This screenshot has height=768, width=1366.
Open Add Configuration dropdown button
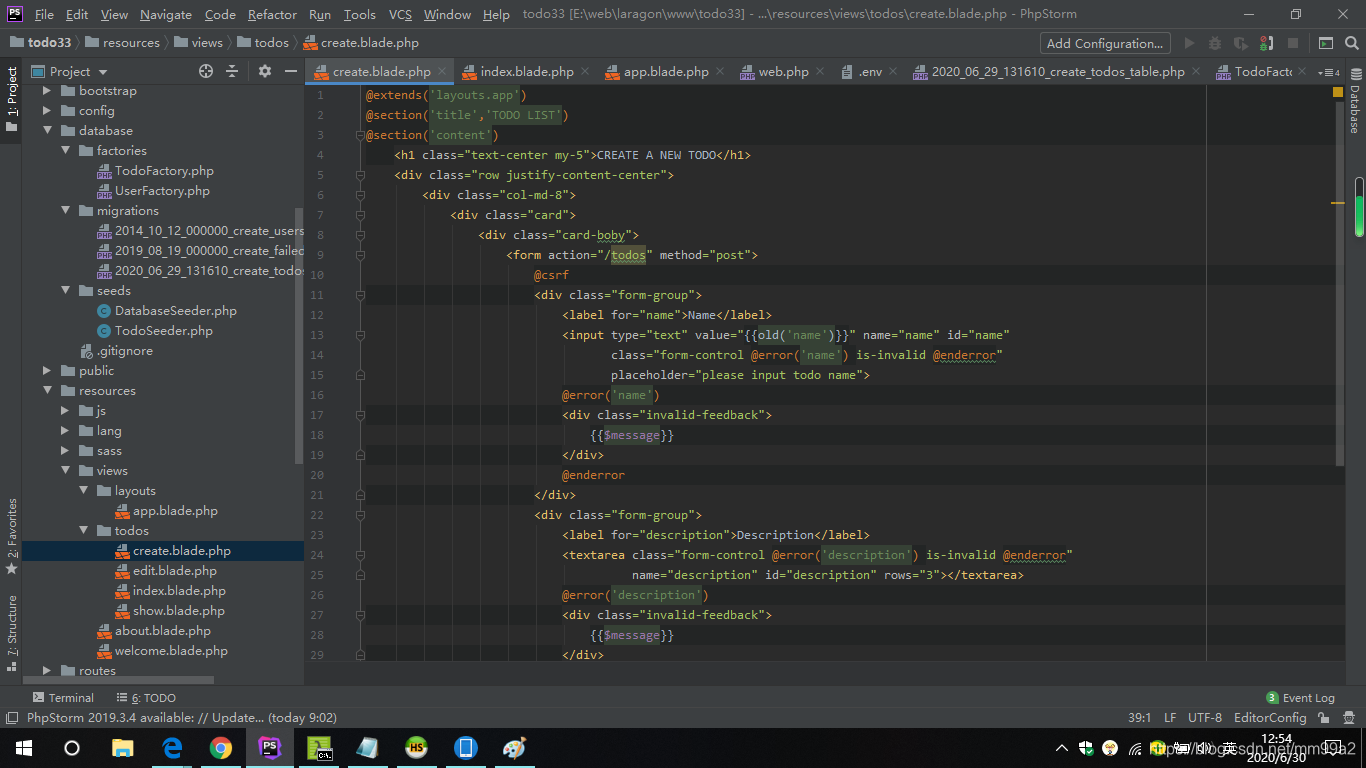click(1105, 43)
